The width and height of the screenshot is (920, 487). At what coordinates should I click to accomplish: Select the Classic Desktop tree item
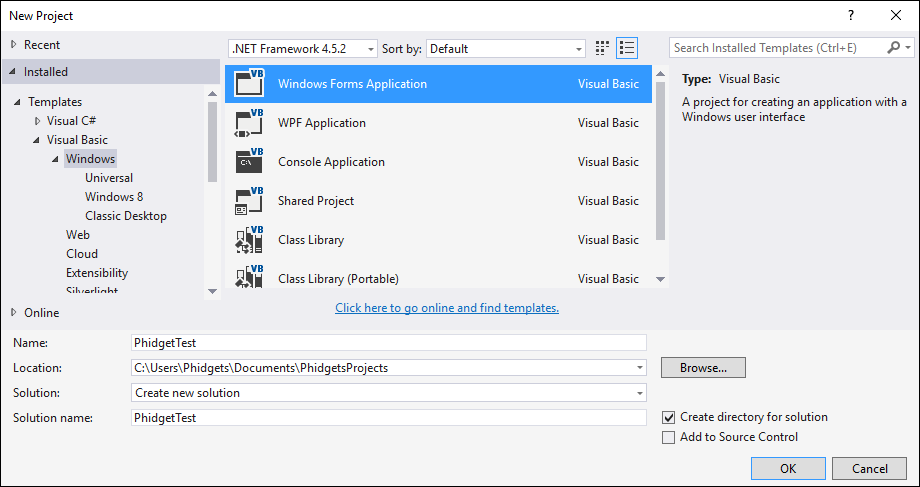pos(126,216)
